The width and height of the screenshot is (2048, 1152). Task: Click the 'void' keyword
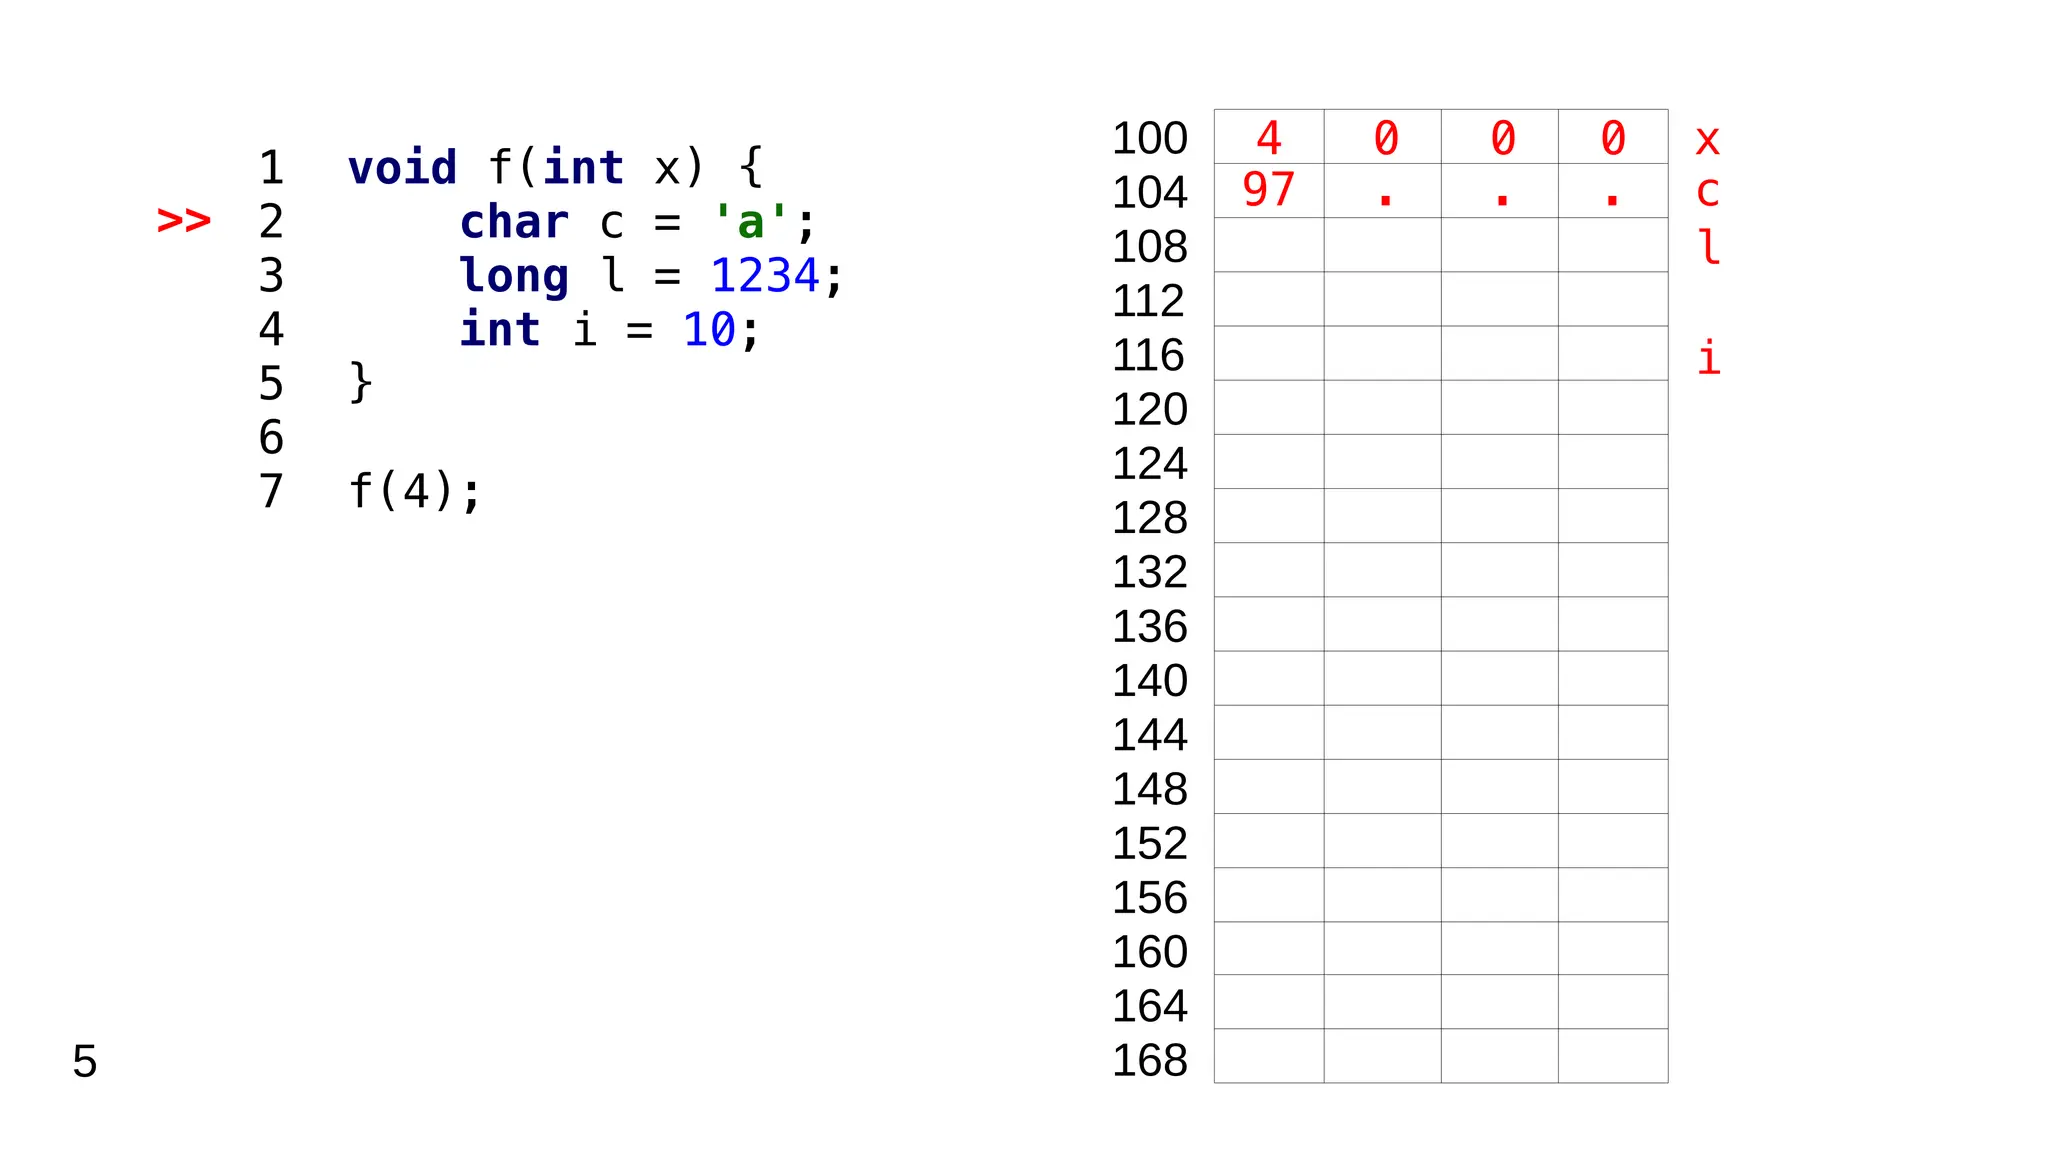click(x=402, y=167)
